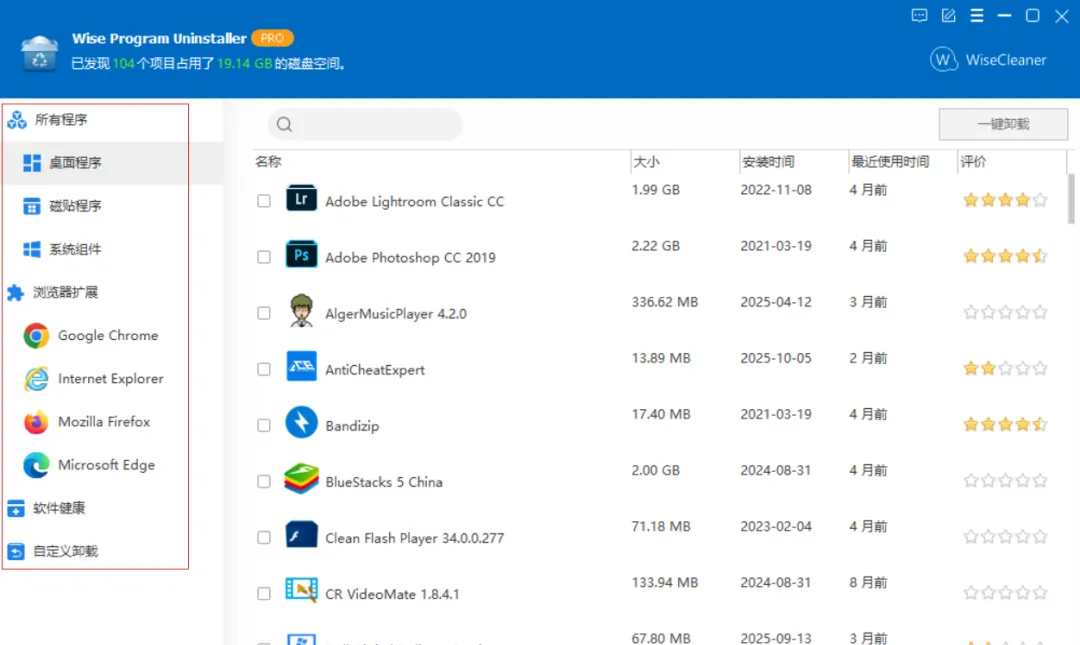Click the 2025-10-05 install date
Screen dimensions: 1080x645
click(776, 358)
